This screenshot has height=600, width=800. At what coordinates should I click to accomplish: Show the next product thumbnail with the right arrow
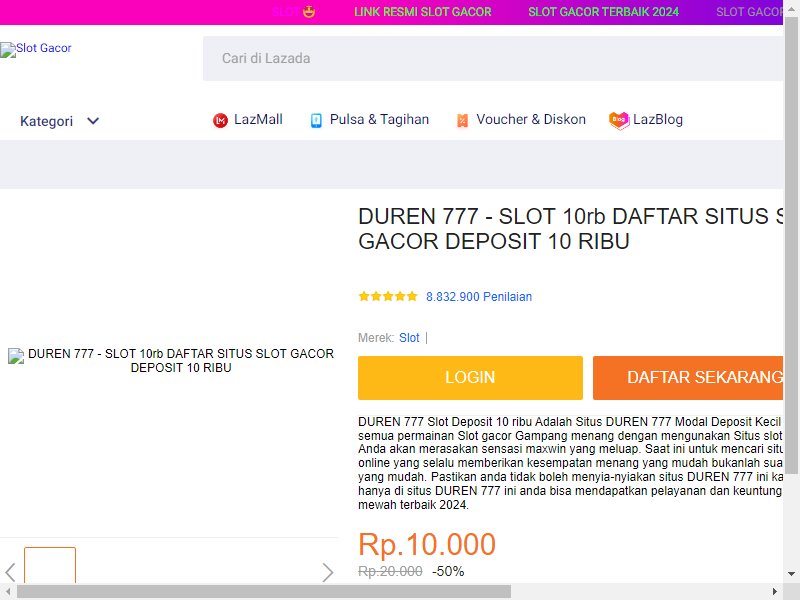[328, 572]
